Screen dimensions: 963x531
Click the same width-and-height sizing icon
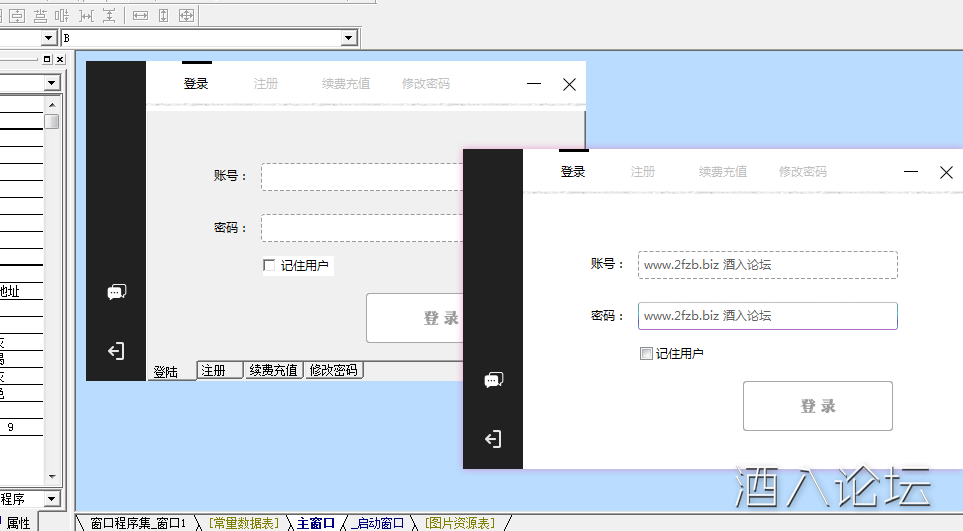point(186,16)
